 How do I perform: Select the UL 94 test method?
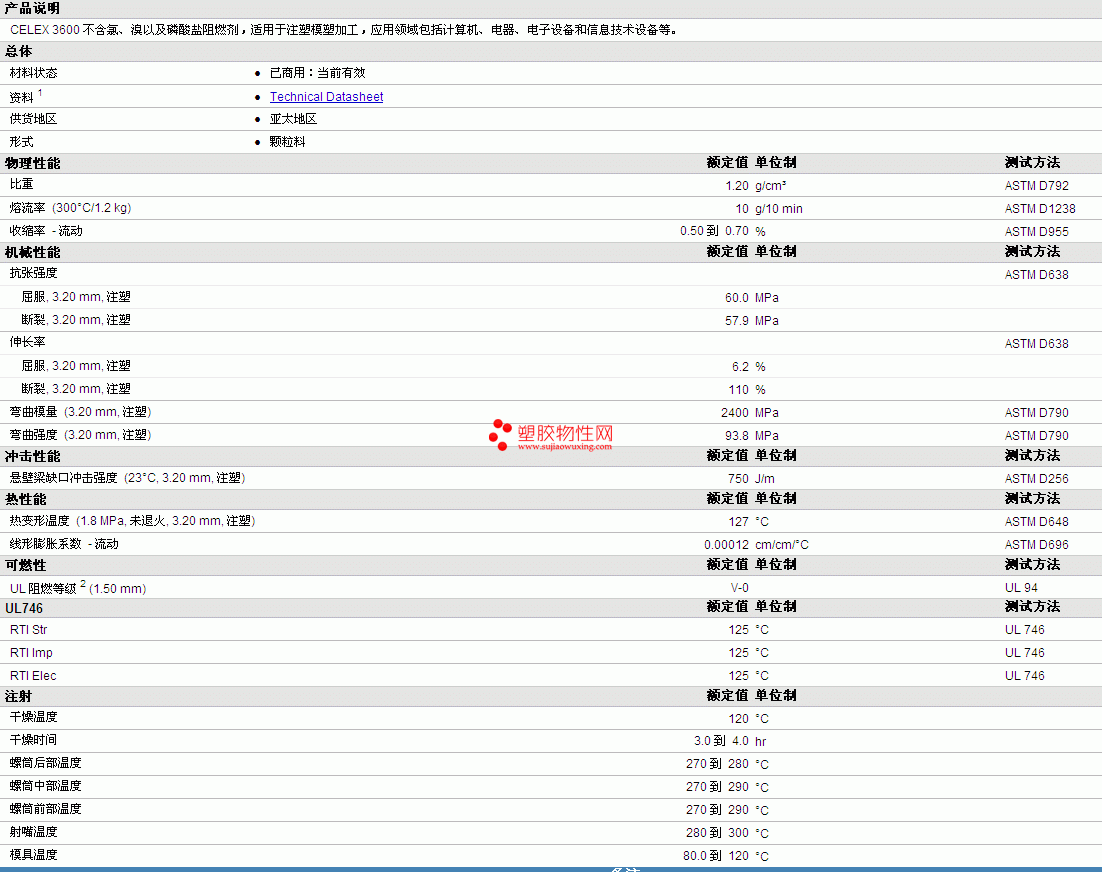pos(1021,588)
